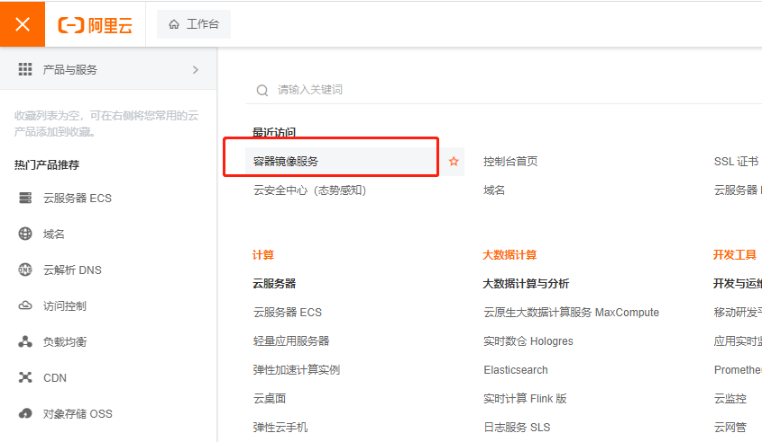Focus the 请输入关键词 search field

(x=505, y=90)
